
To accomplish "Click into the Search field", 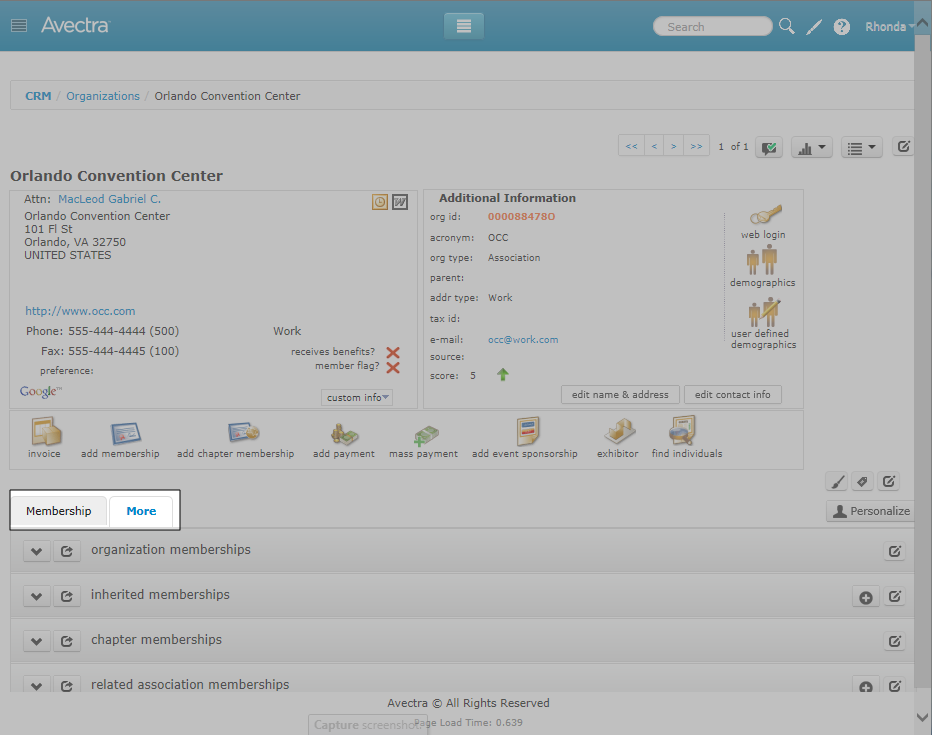I will tap(713, 27).
